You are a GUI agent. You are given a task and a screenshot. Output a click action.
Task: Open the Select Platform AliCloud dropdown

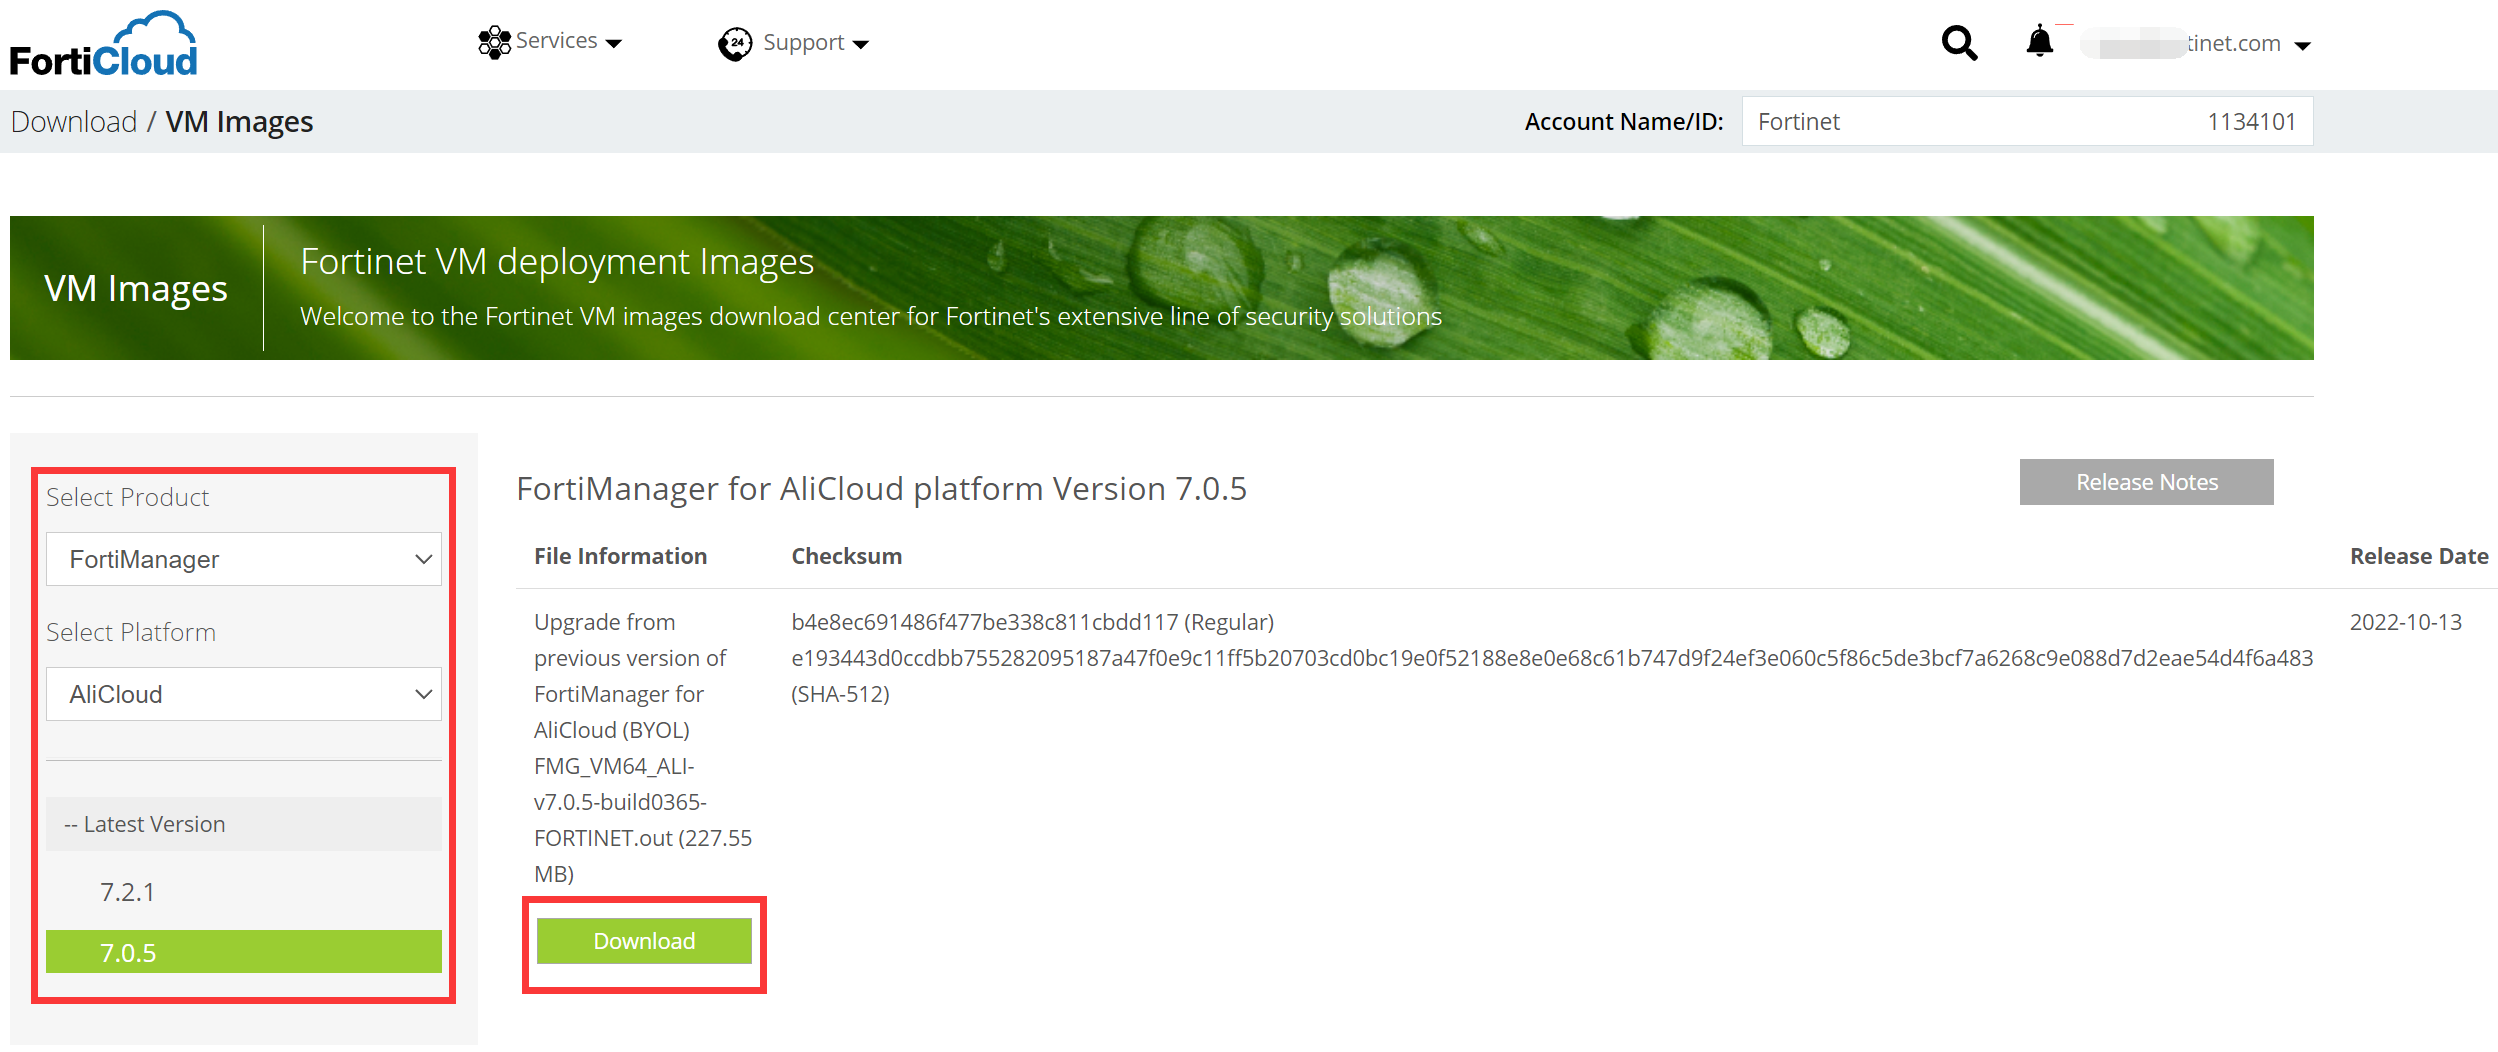click(x=243, y=694)
